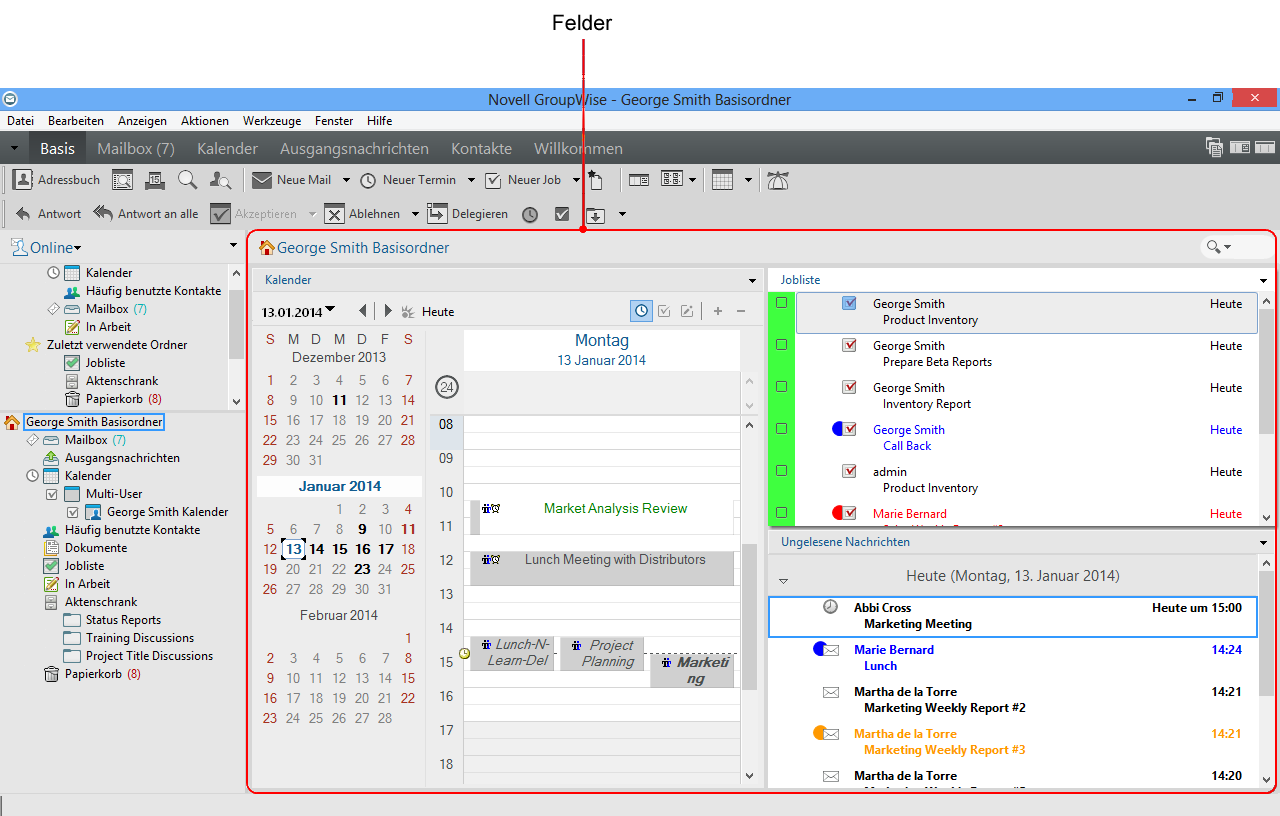
Task: Toggle the George Smith Kalender checkbox
Action: [72, 512]
